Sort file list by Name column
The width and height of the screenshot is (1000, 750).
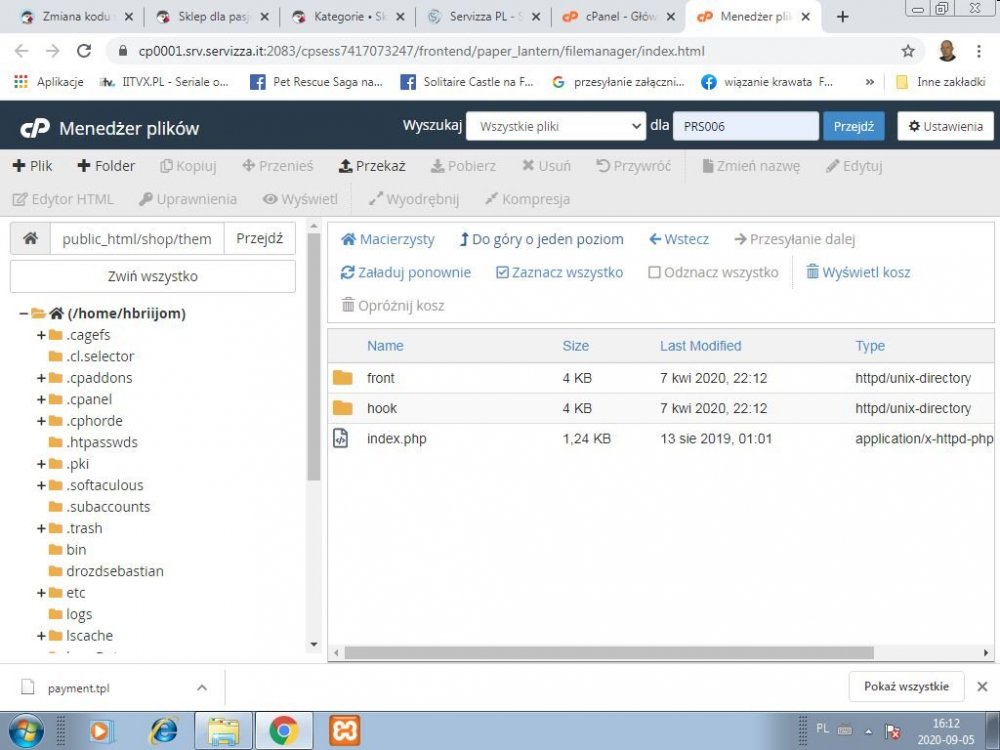point(385,346)
